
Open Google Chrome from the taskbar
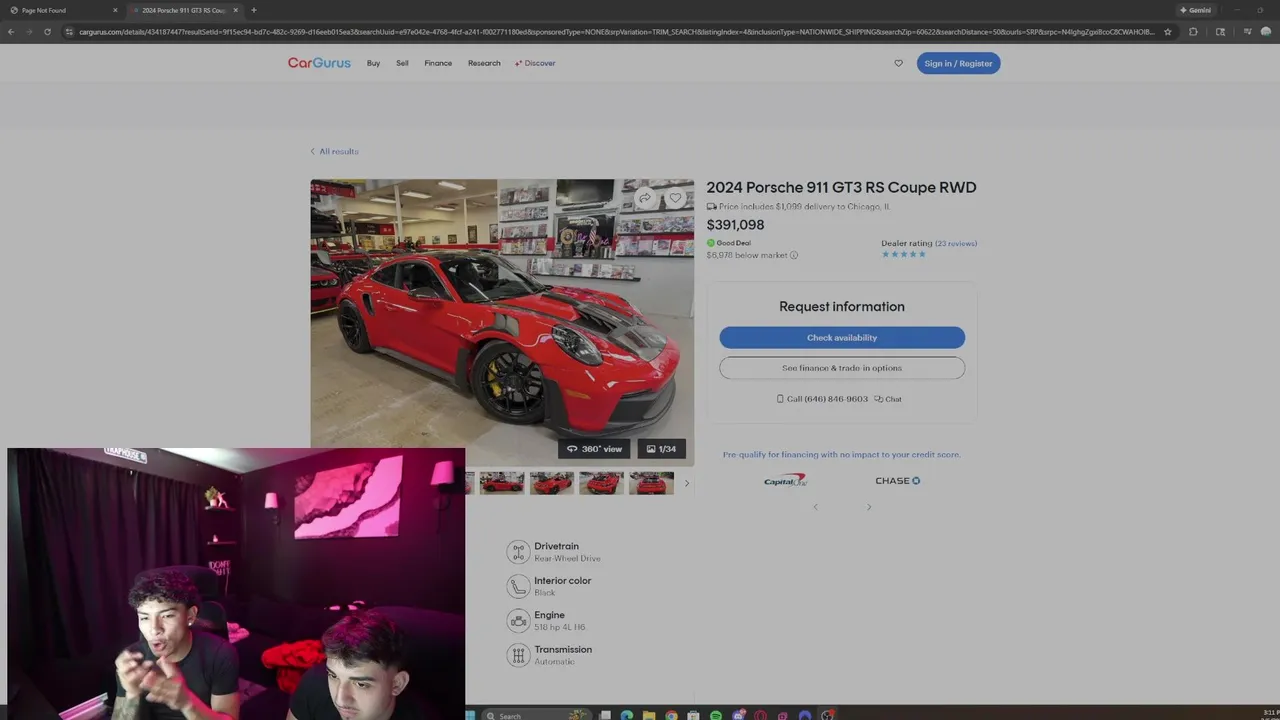click(x=671, y=715)
